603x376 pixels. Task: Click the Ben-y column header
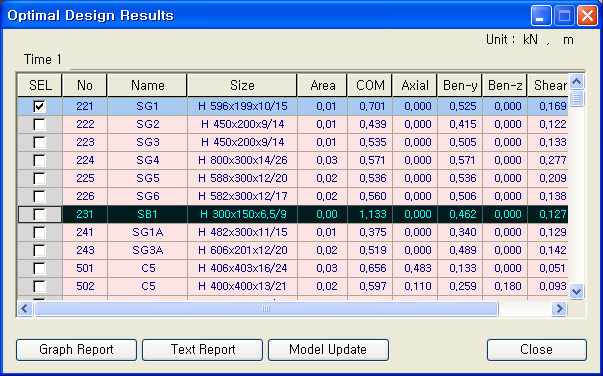click(460, 85)
